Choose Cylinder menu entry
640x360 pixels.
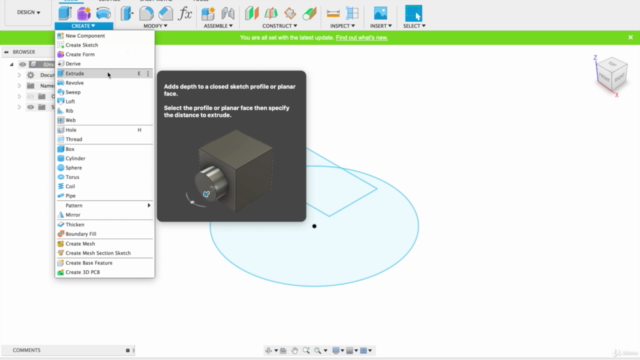pos(105,158)
